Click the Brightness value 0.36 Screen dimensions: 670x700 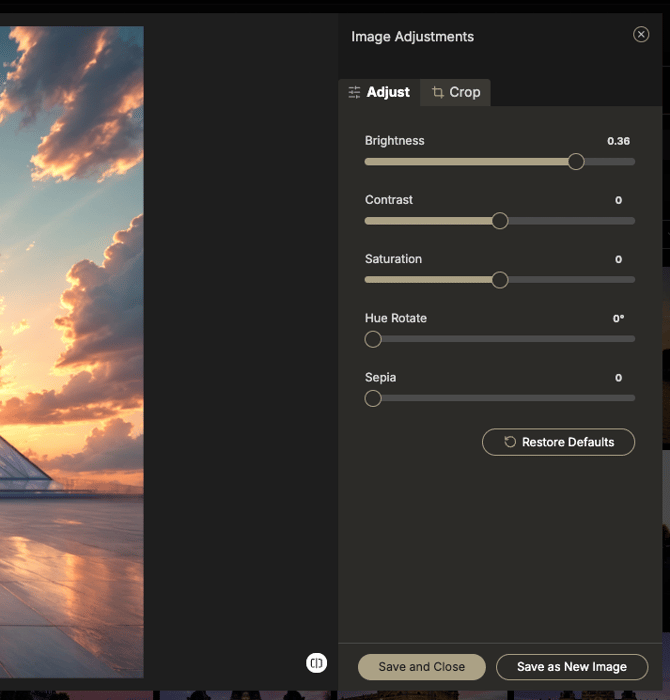click(618, 141)
